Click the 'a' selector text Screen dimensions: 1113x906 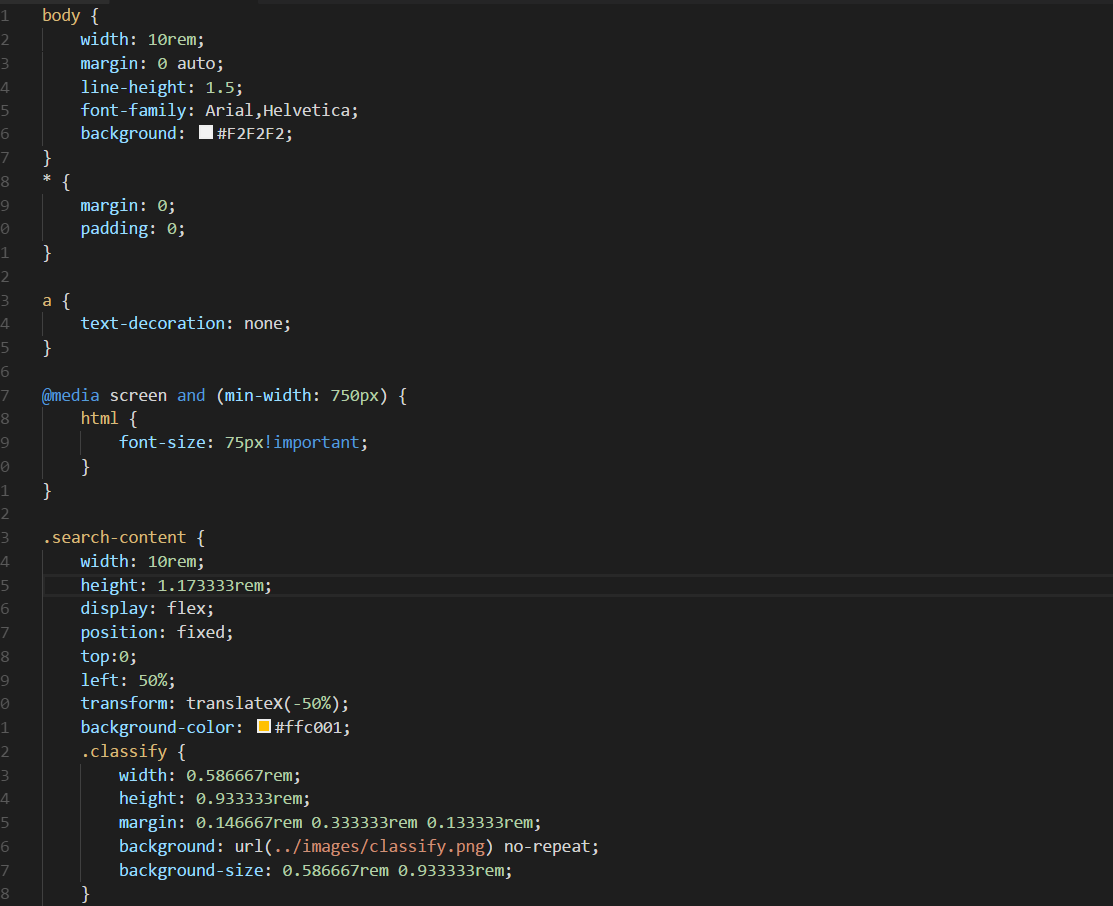pos(47,301)
